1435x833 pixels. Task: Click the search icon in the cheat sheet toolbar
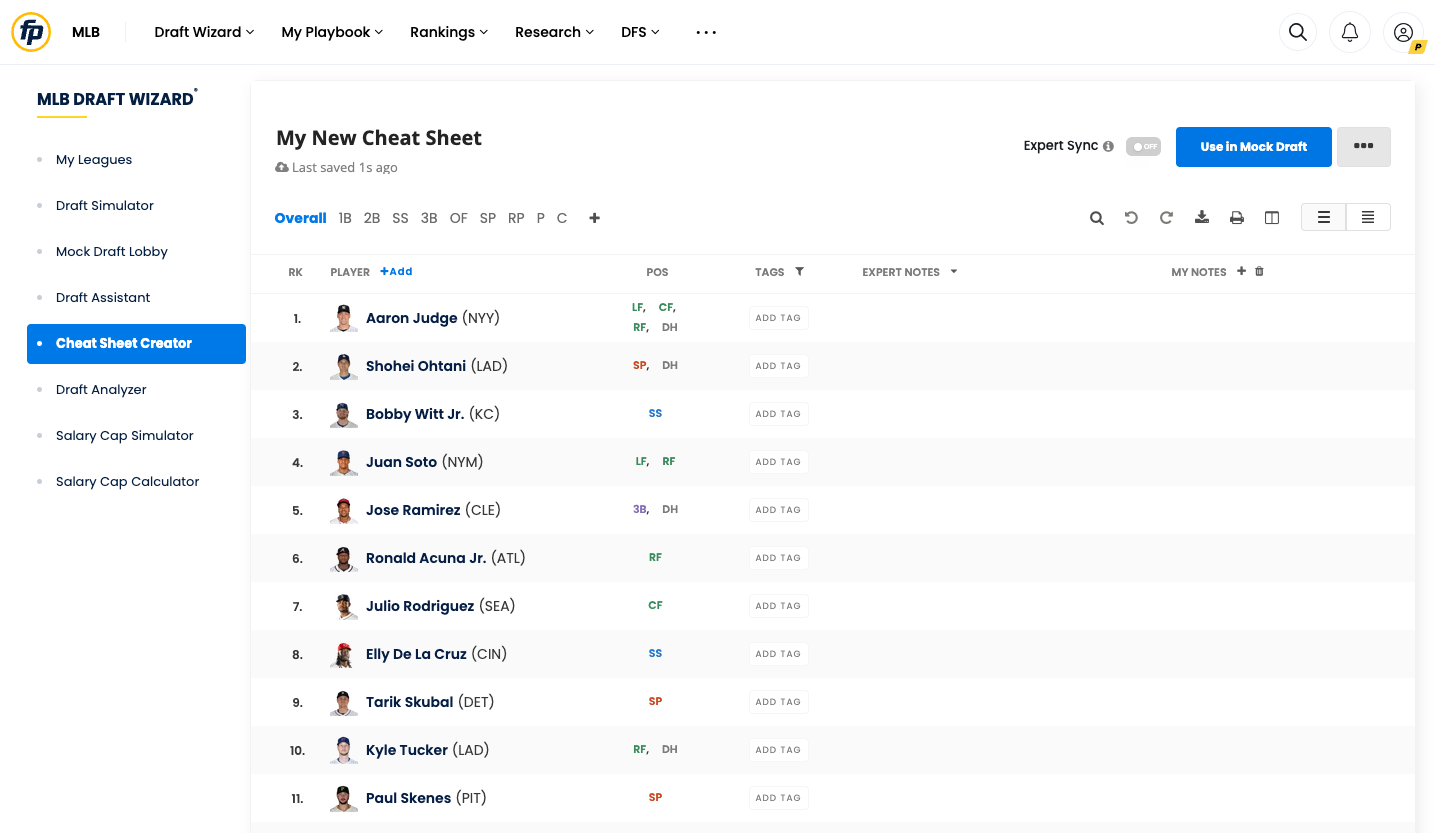click(1097, 217)
